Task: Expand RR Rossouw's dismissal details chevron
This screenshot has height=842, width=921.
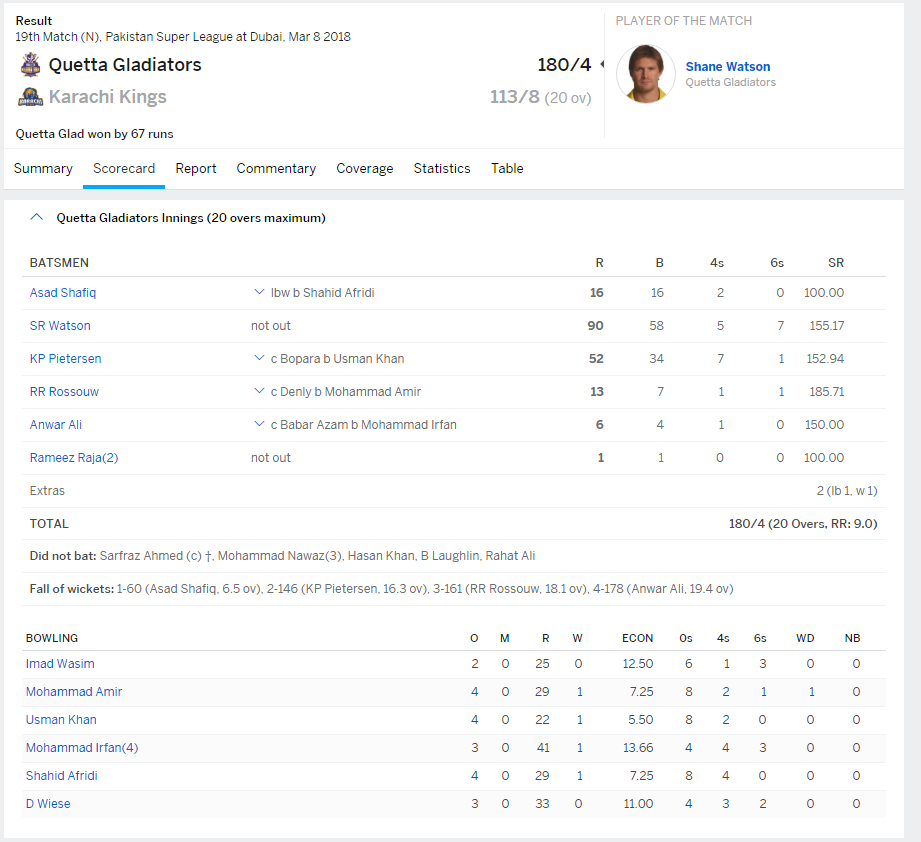Action: (259, 392)
